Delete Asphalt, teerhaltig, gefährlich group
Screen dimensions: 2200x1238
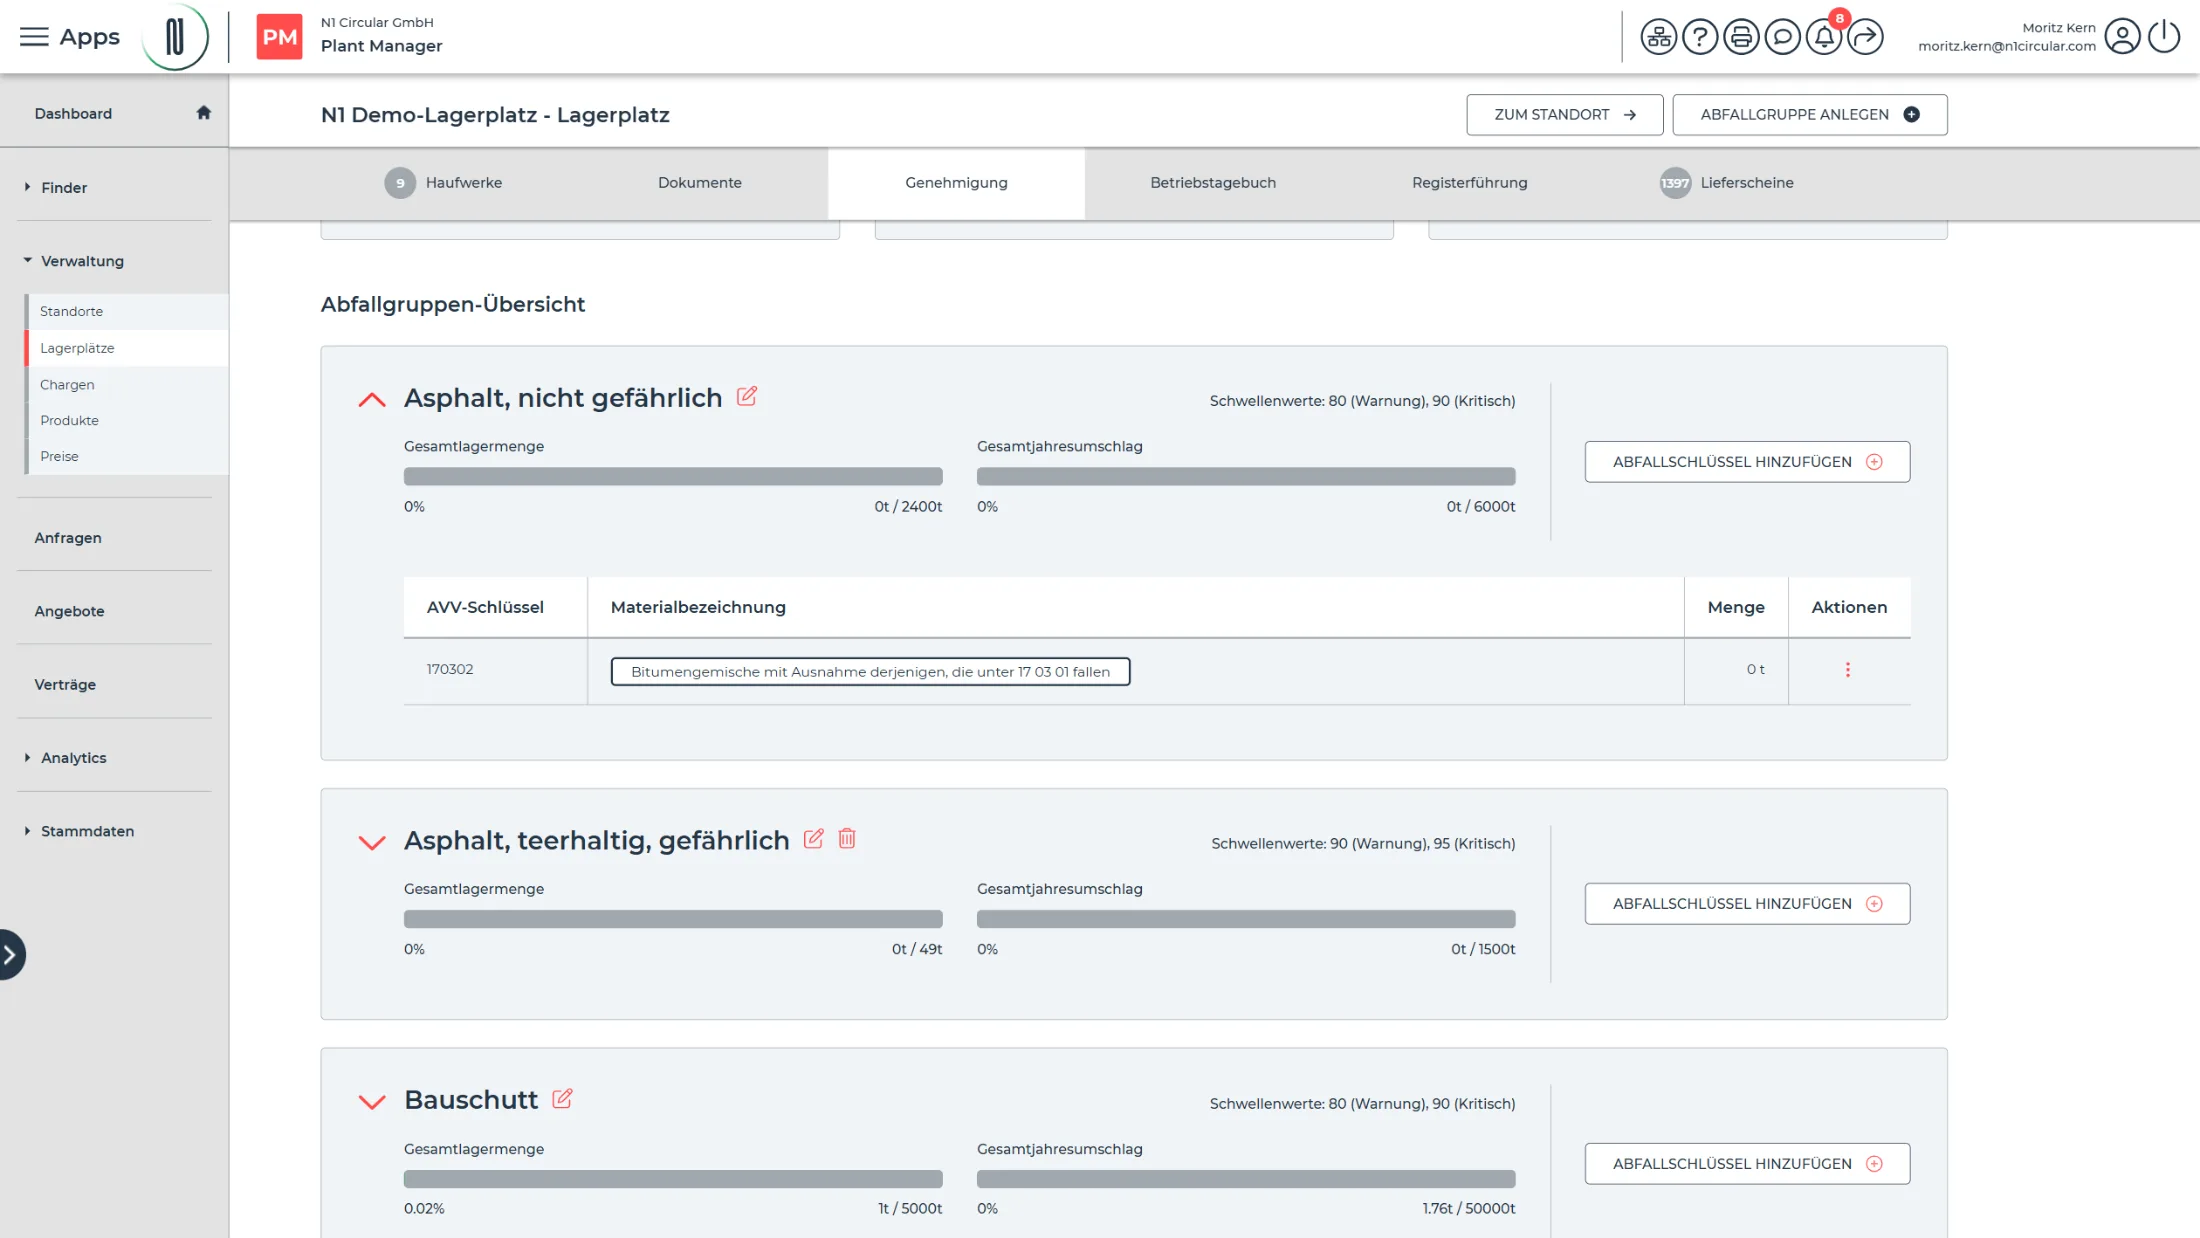pos(847,839)
